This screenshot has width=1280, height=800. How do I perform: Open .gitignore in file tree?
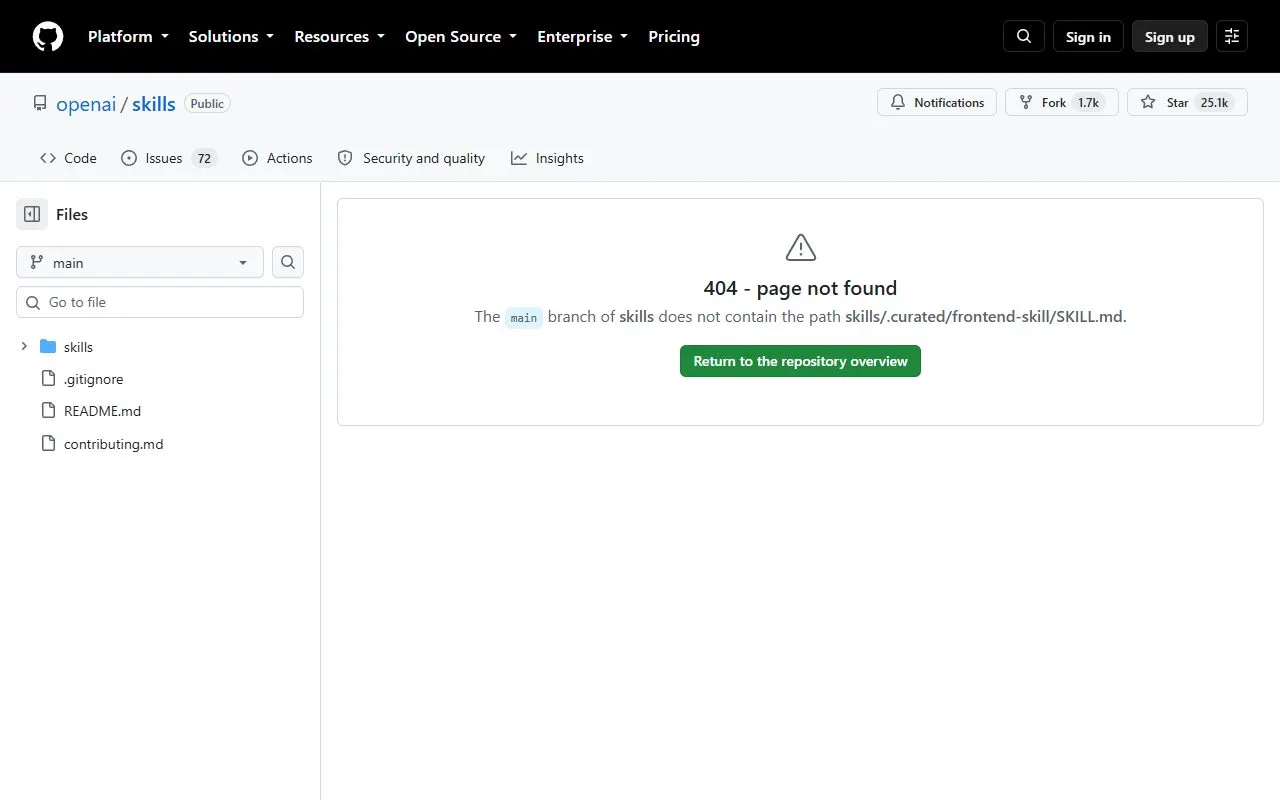(94, 379)
